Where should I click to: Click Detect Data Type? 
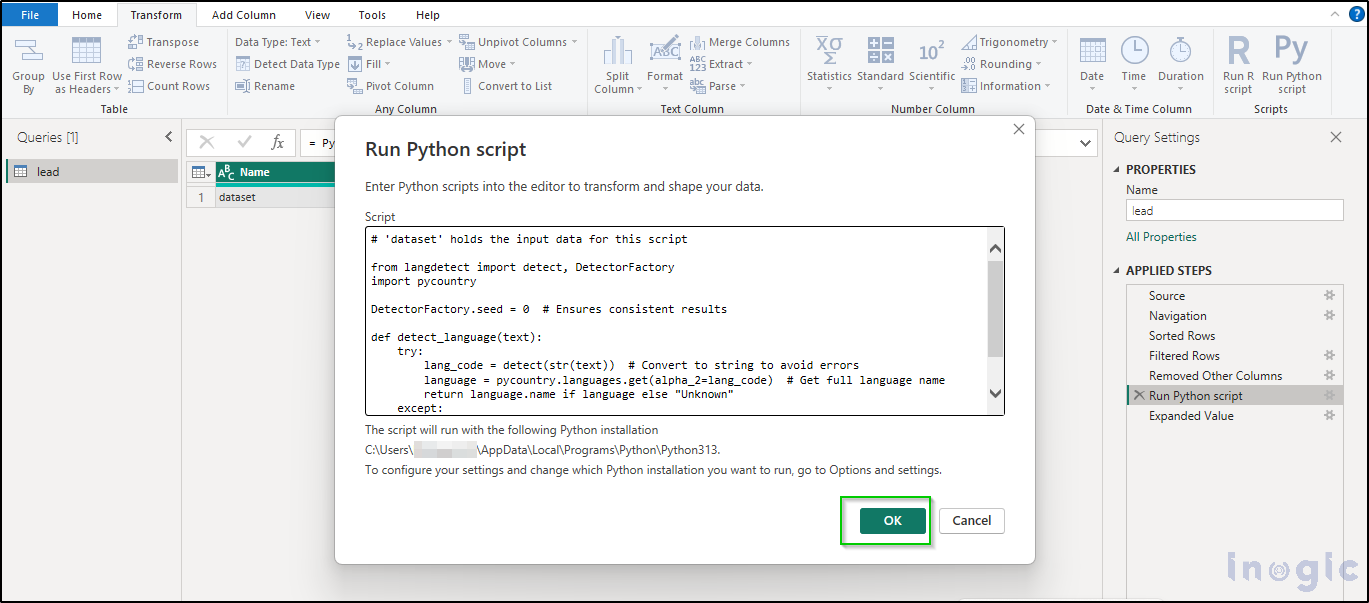pos(288,64)
